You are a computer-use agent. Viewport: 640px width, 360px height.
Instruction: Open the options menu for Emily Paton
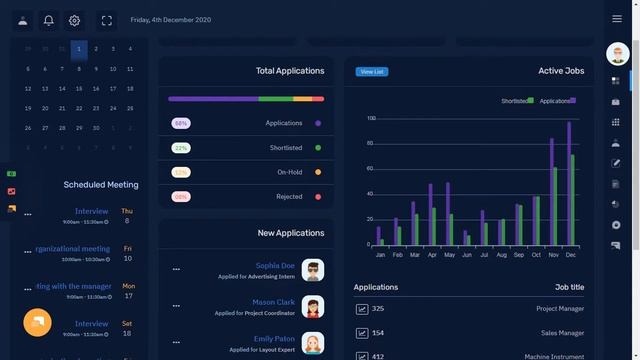pyautogui.click(x=176, y=342)
